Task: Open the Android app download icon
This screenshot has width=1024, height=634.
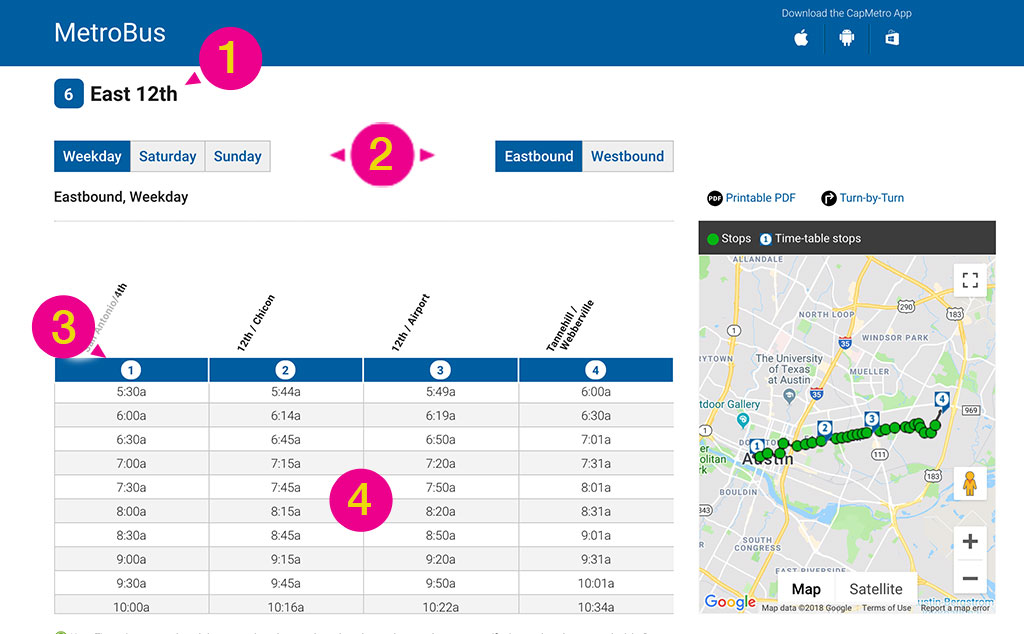Action: coord(846,39)
